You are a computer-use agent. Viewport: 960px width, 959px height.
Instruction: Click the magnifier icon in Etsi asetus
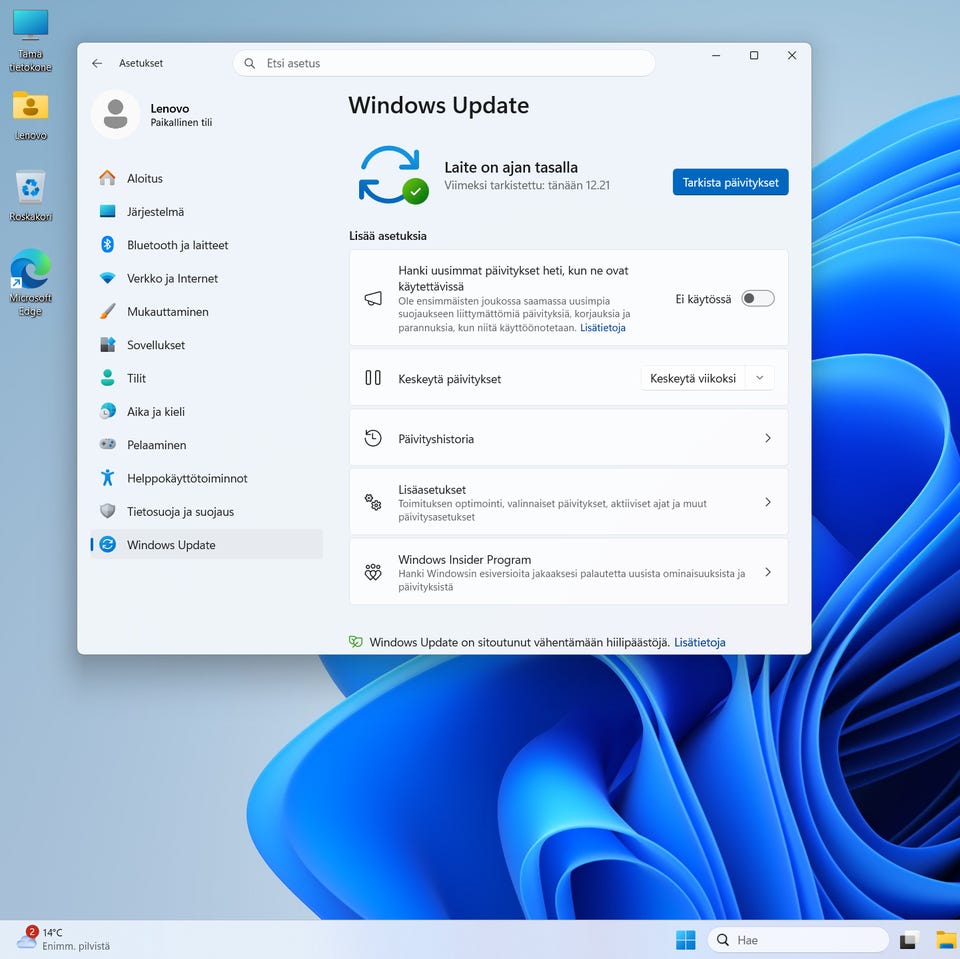click(250, 63)
